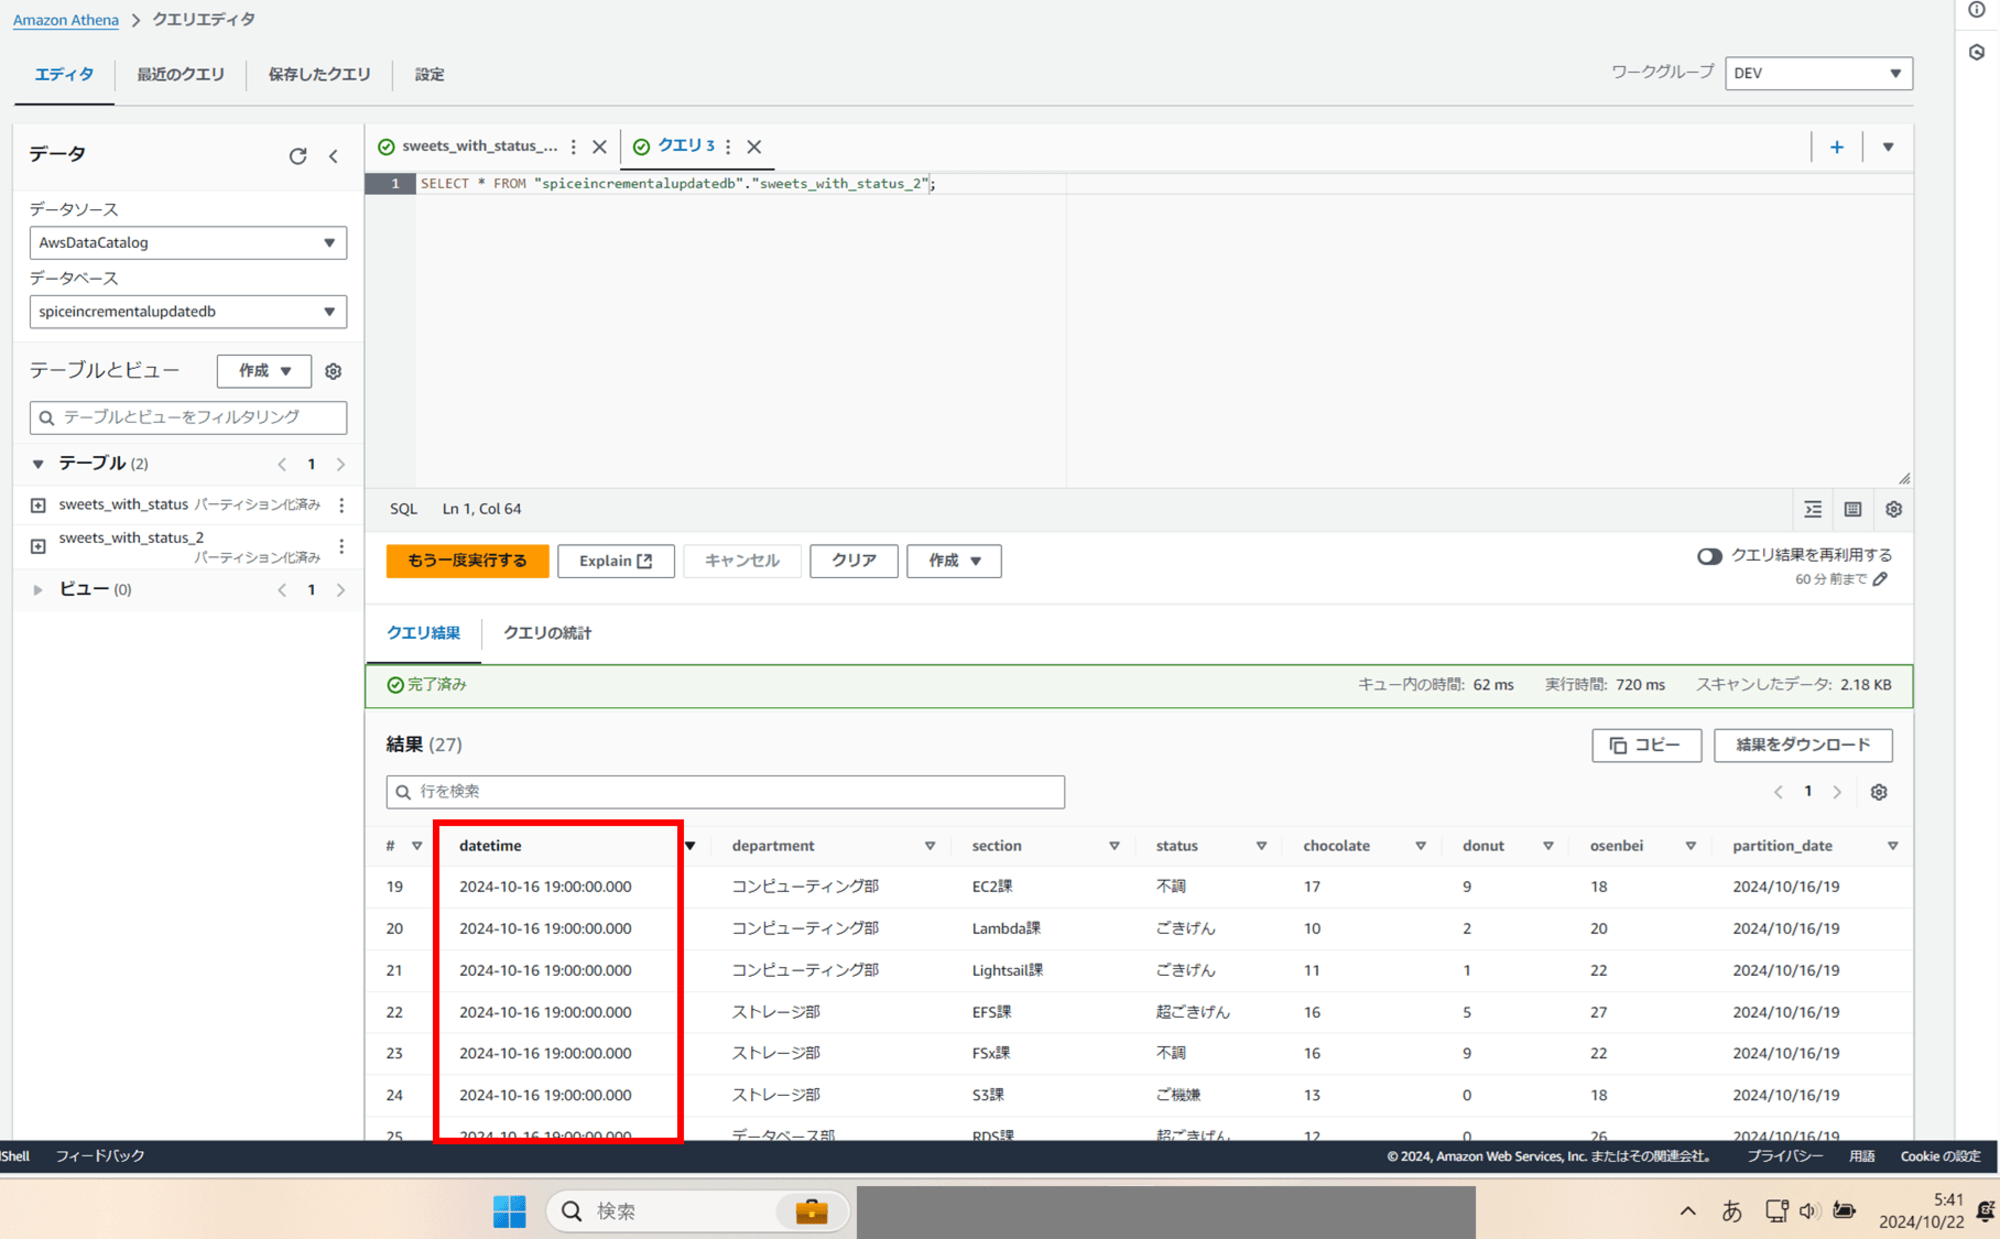Next page of views list
2000x1239 pixels.
(341, 590)
